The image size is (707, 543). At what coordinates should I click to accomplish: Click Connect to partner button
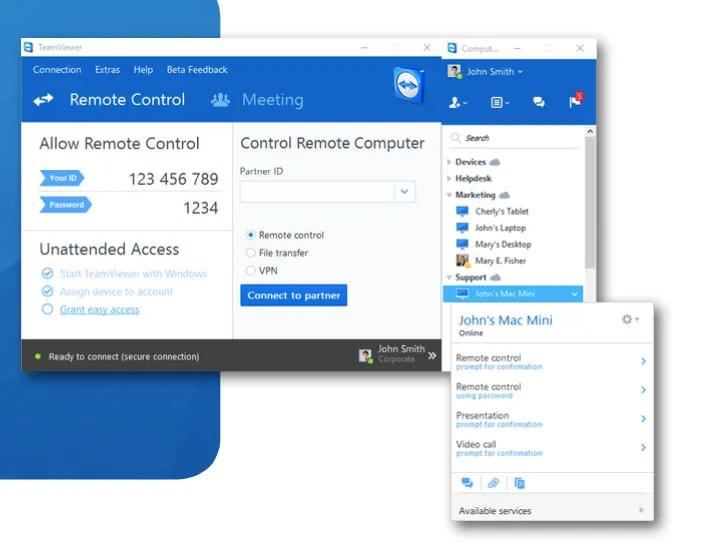tap(294, 295)
